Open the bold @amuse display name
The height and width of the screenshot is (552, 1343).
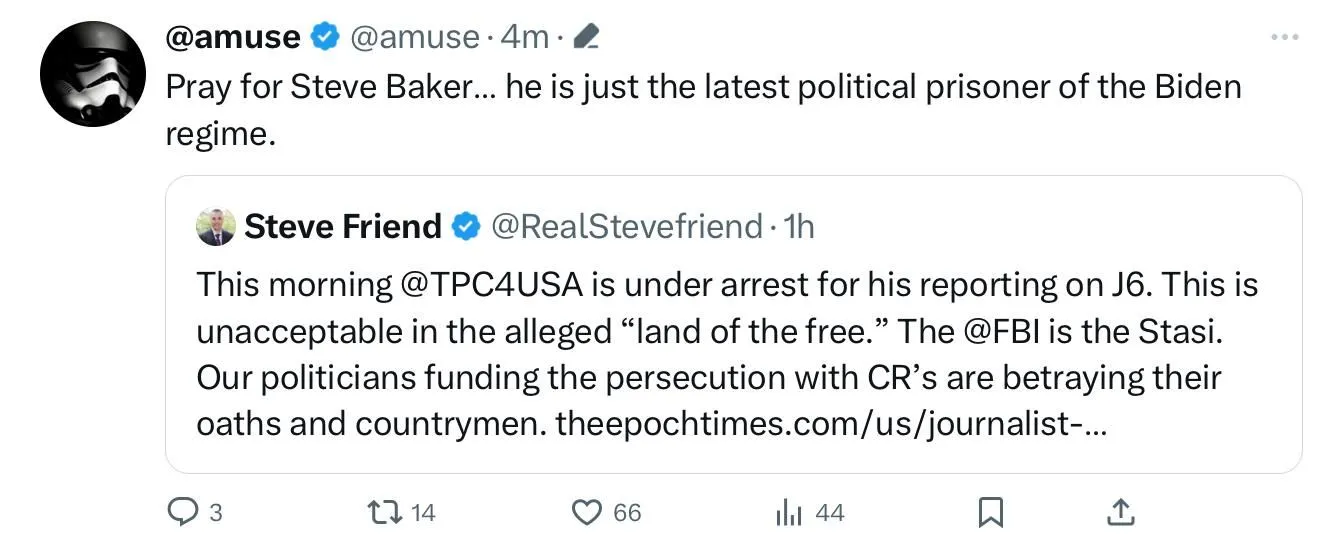click(x=232, y=38)
